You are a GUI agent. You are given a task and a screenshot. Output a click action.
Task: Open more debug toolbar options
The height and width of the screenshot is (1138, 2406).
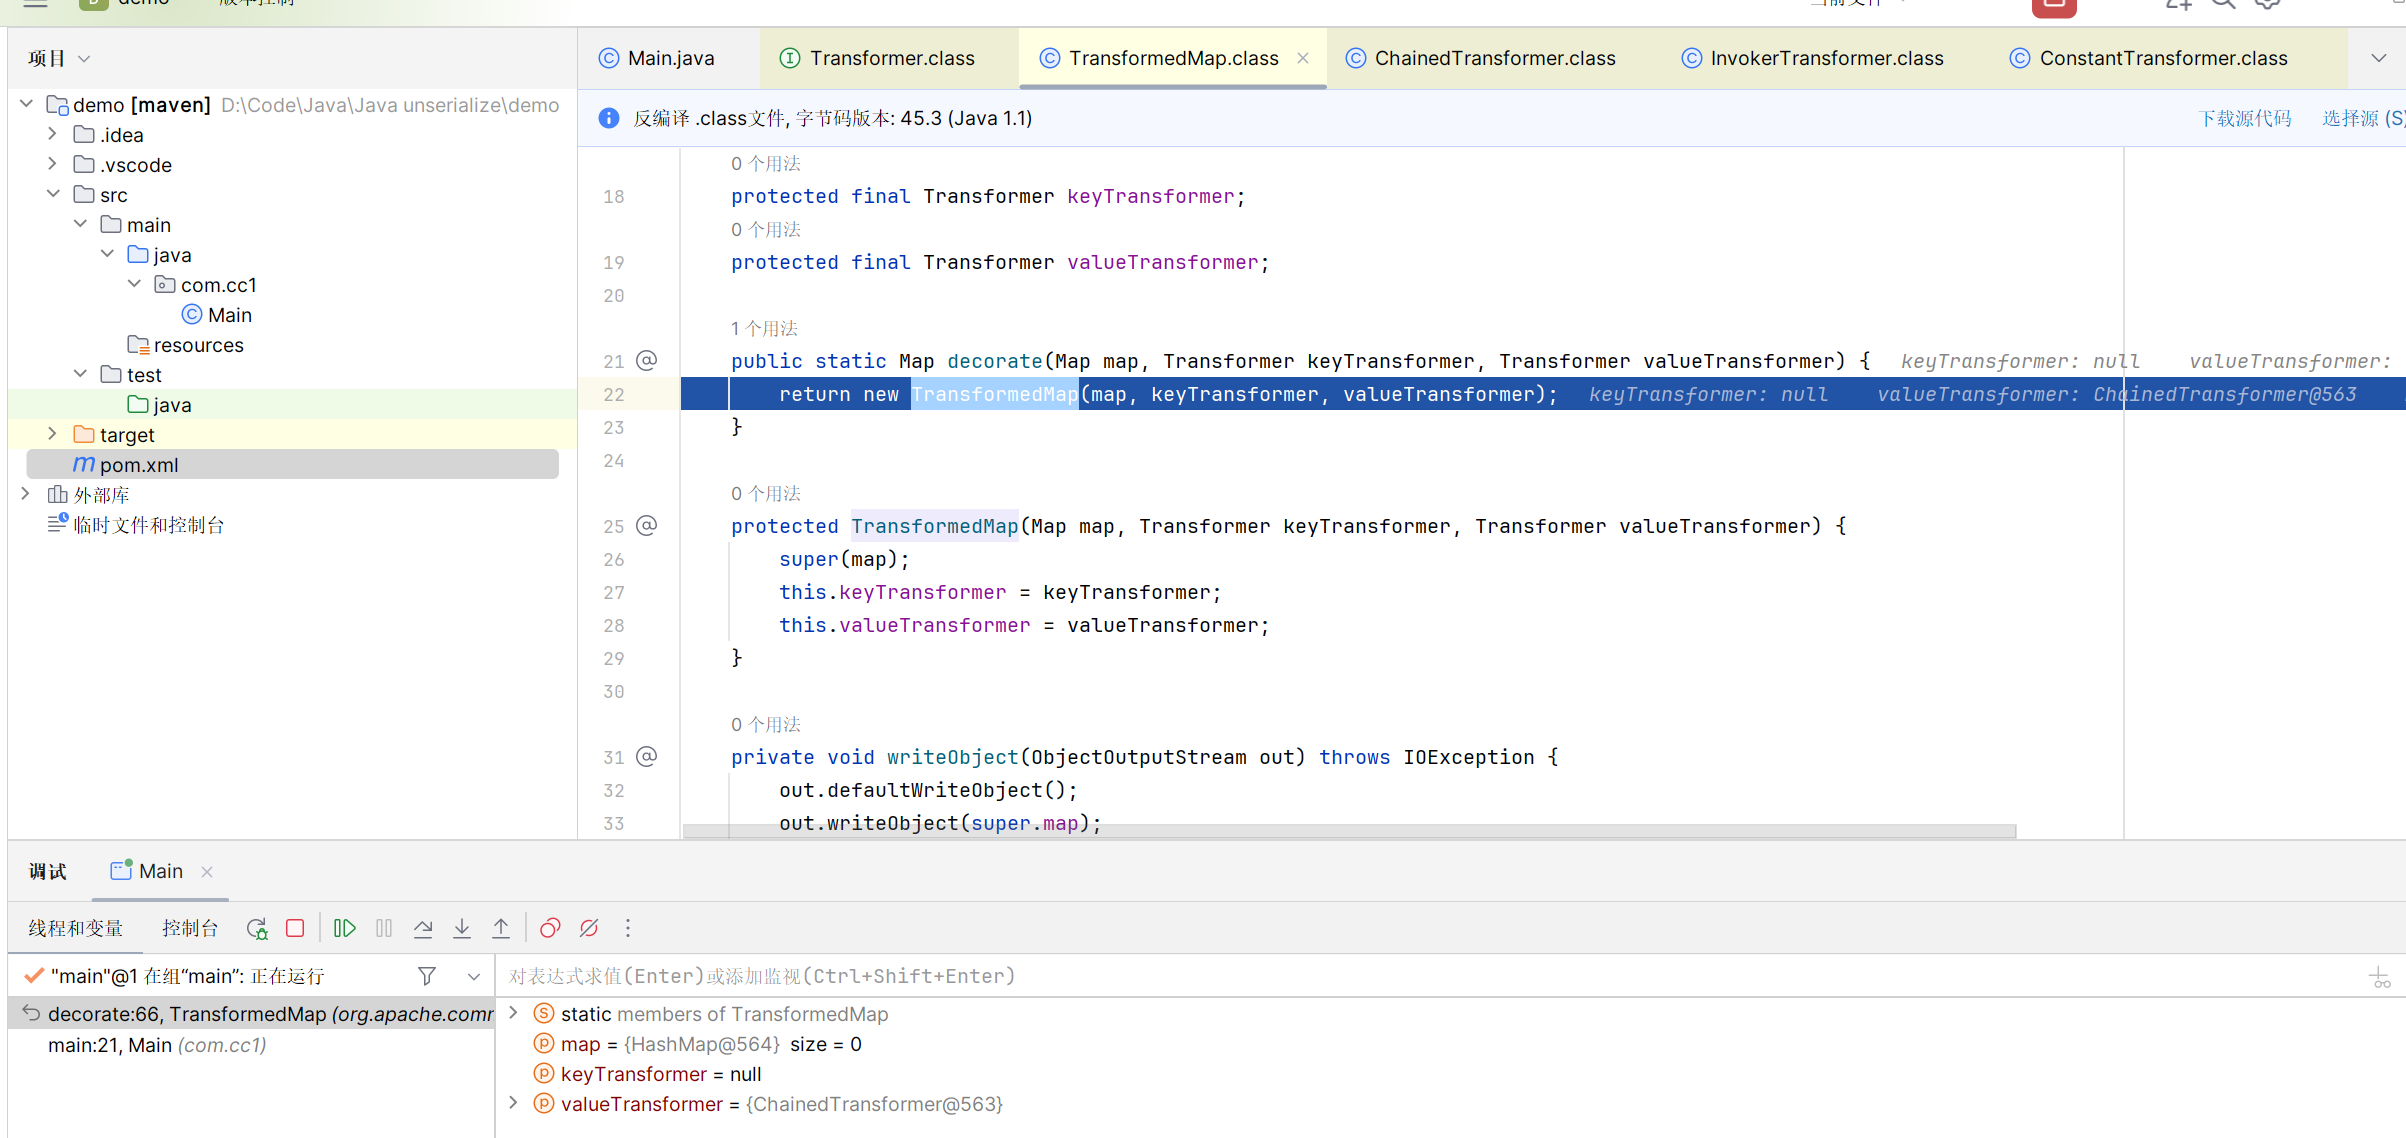pos(628,929)
